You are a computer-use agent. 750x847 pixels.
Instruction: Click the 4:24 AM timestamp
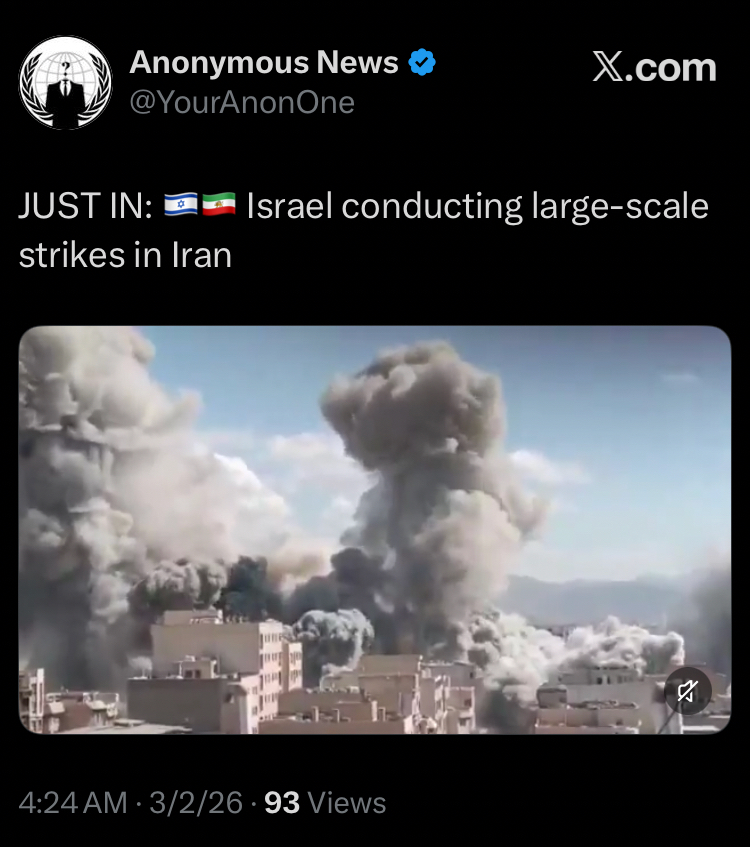[x=73, y=803]
